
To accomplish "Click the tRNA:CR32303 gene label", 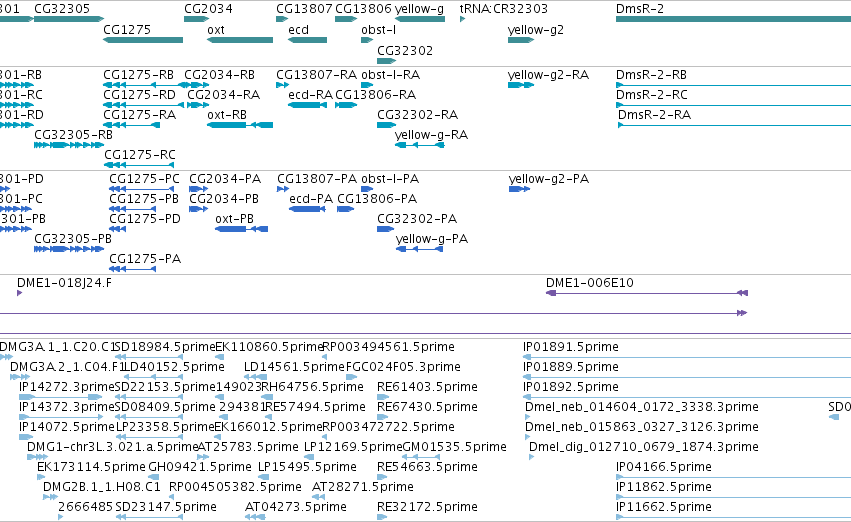I will pos(504,9).
